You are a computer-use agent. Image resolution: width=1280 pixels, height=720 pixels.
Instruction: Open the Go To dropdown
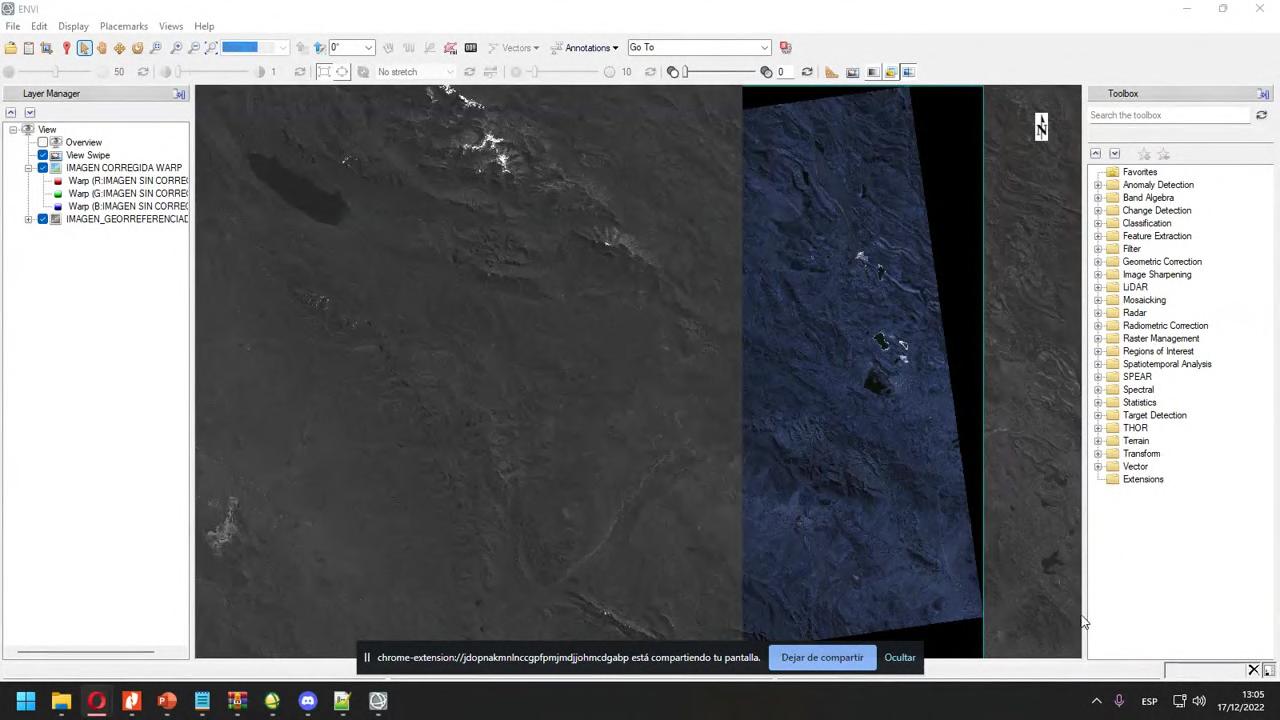point(764,48)
